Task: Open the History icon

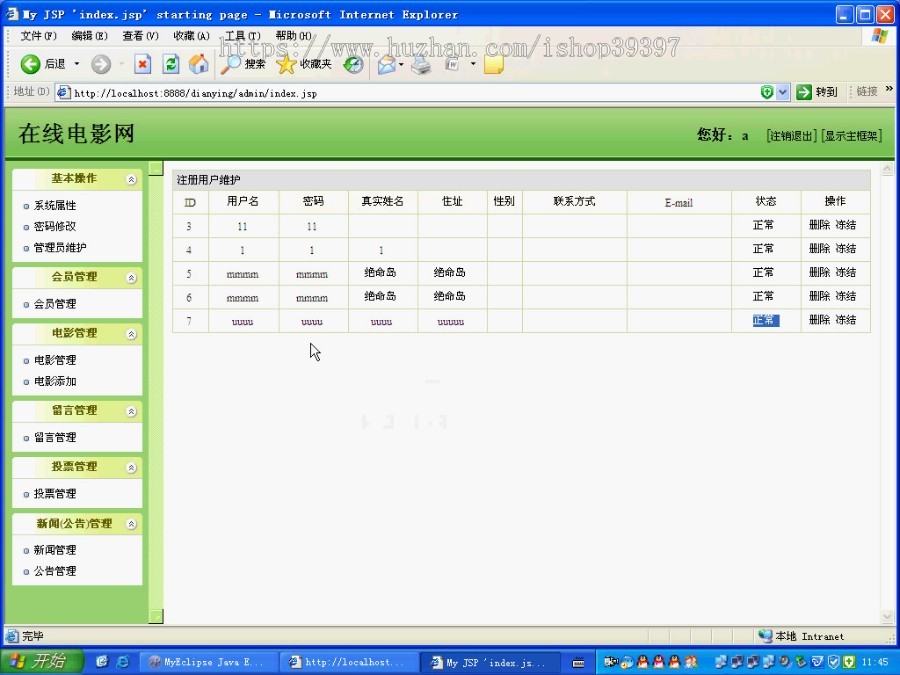Action: point(354,64)
